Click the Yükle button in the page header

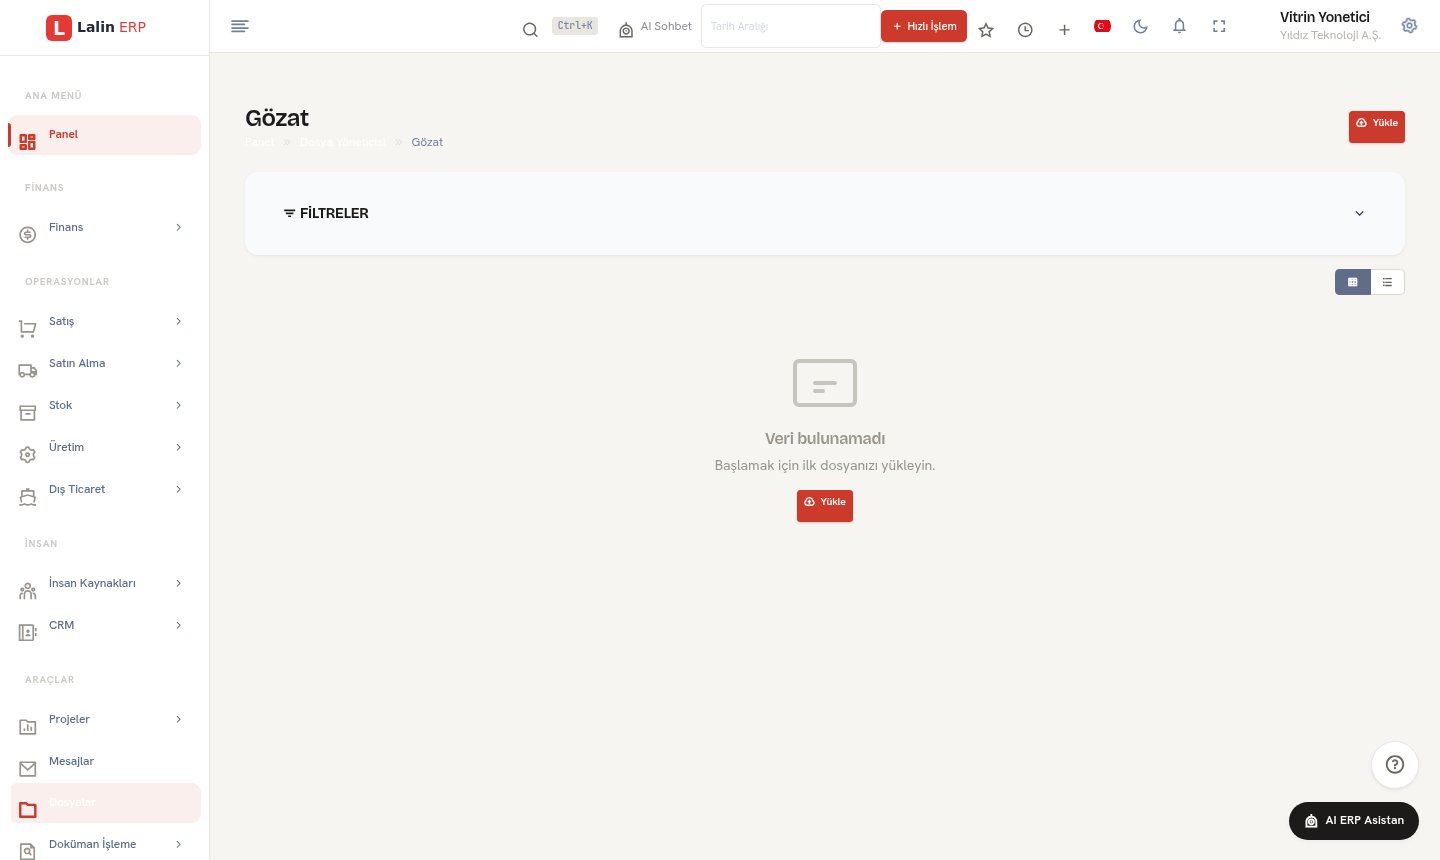(x=1376, y=127)
